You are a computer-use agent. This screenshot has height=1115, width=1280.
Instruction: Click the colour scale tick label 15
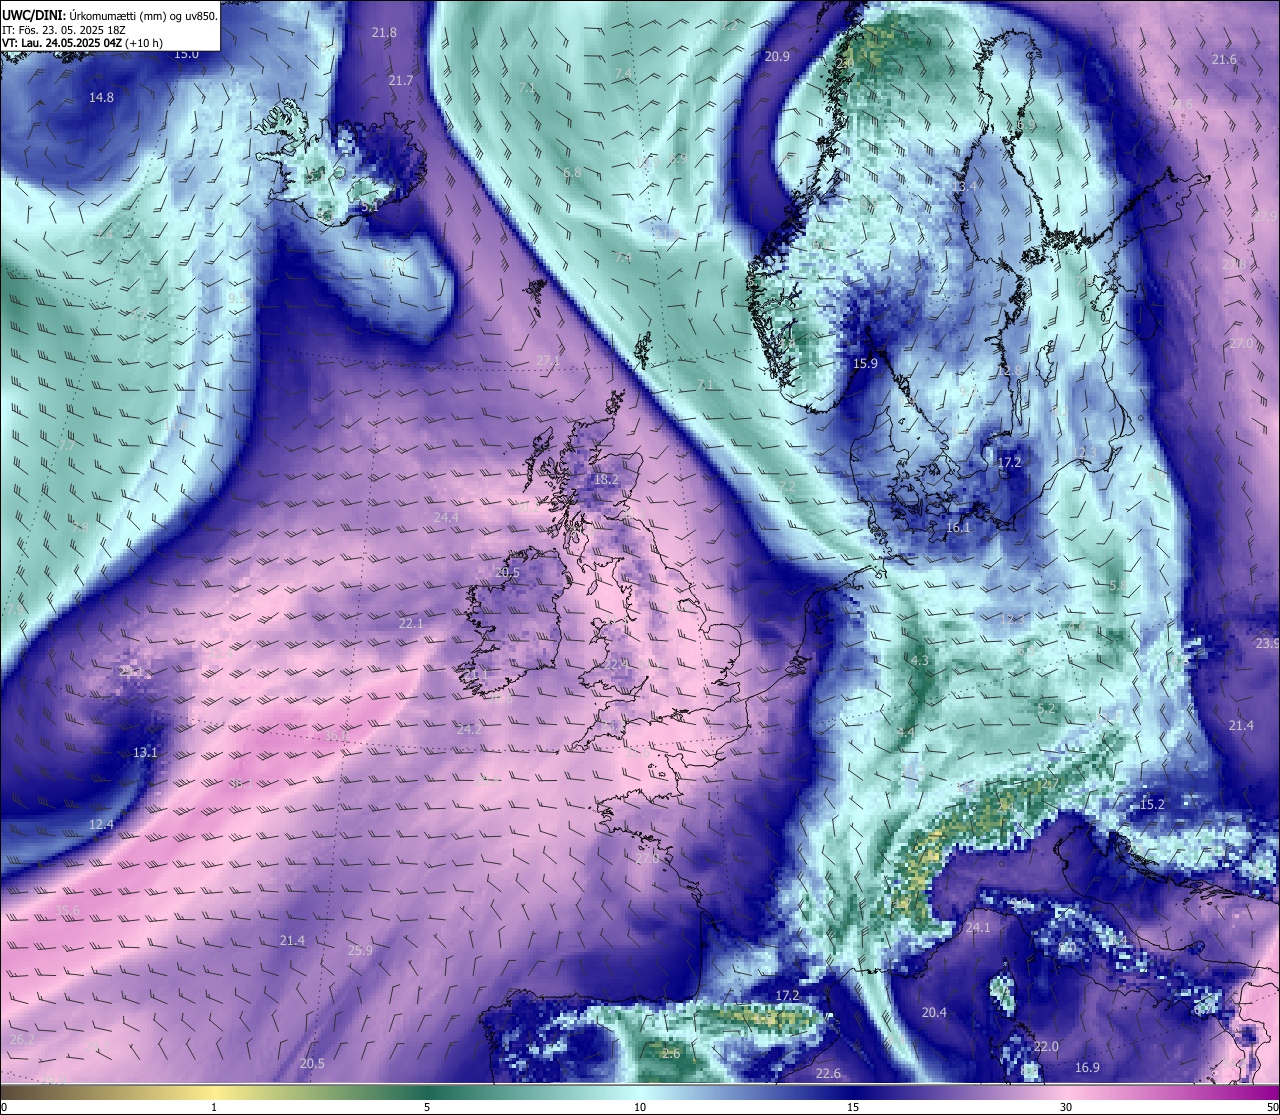point(853,1107)
